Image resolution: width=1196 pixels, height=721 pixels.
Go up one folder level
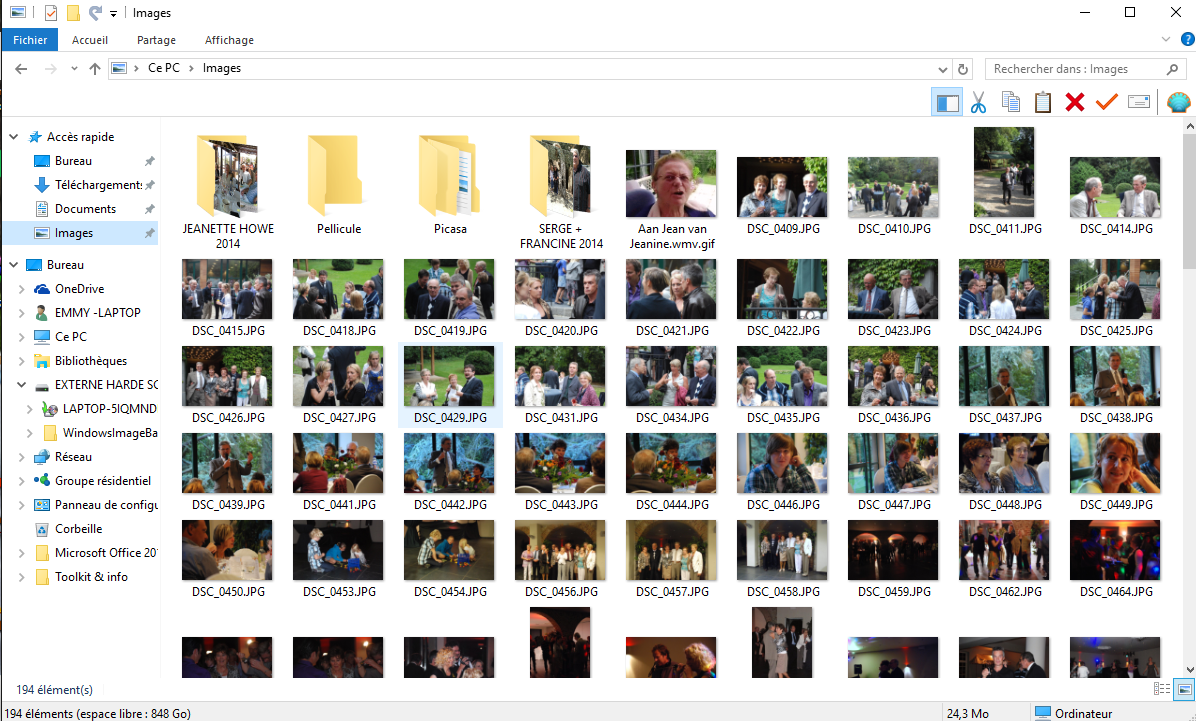[95, 69]
